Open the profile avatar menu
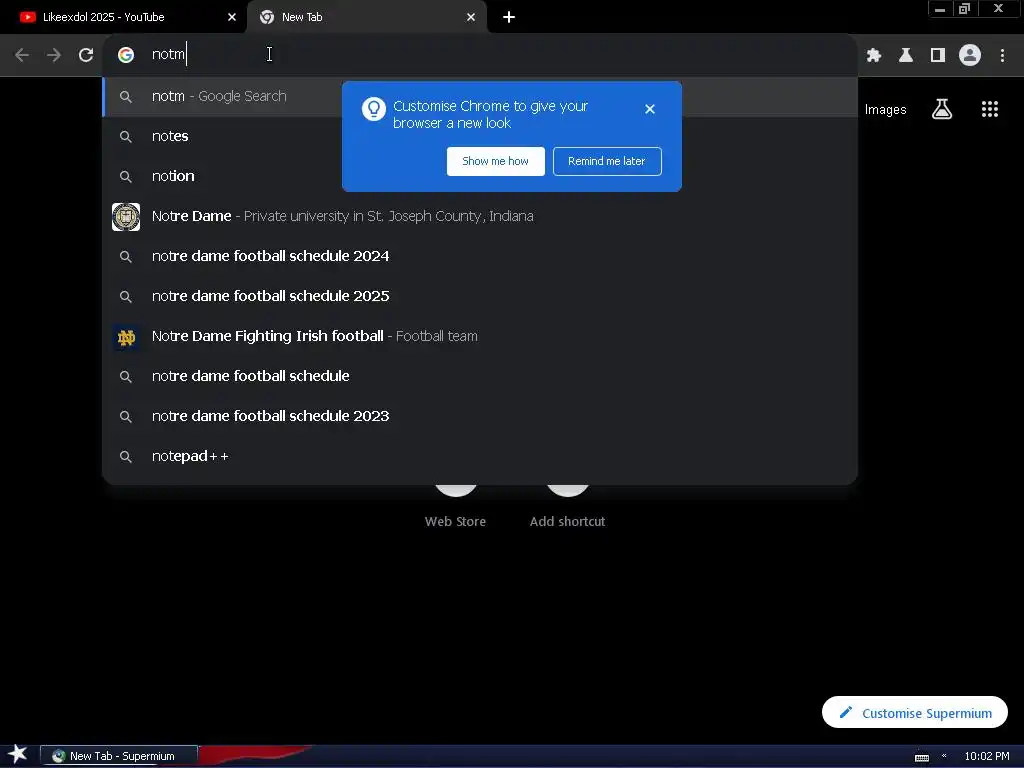This screenshot has height=768, width=1024. tap(970, 55)
